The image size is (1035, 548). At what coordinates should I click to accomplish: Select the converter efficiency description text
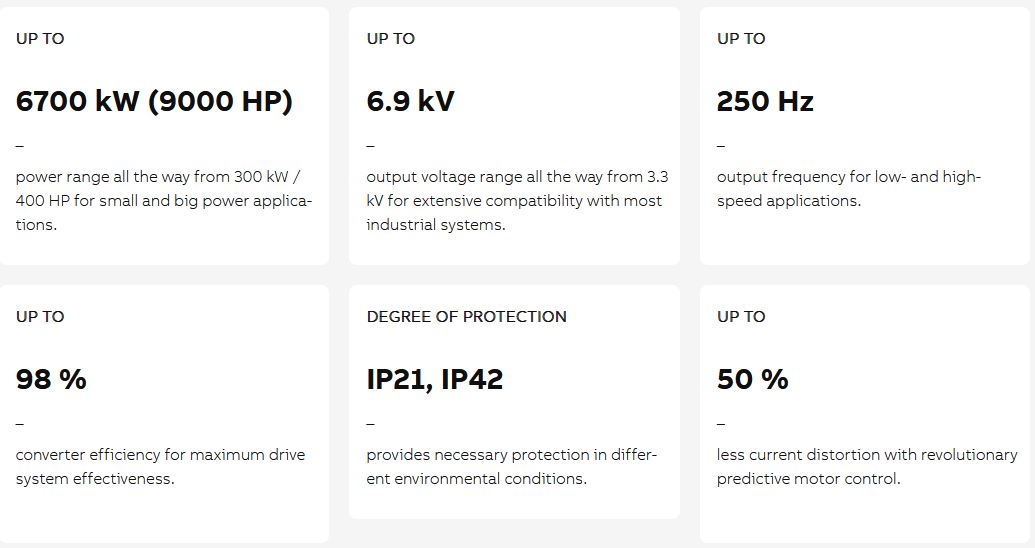click(160, 466)
